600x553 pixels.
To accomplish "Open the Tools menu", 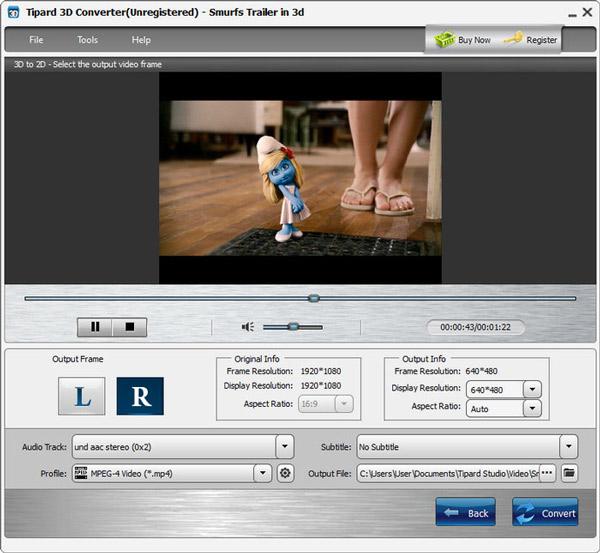I will point(87,40).
